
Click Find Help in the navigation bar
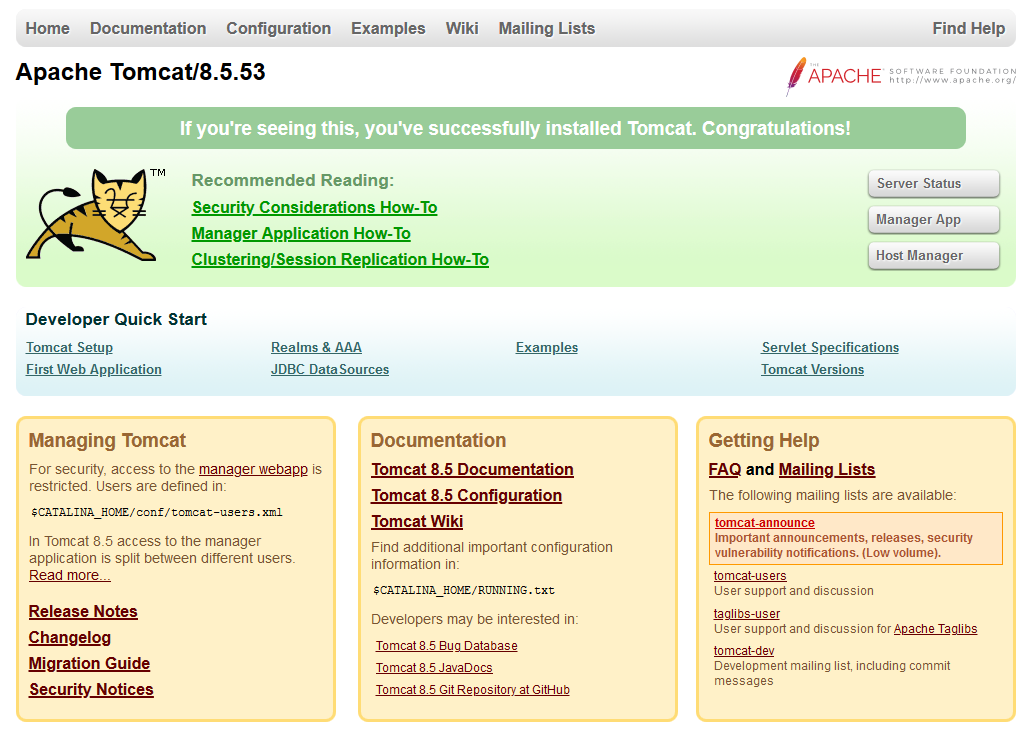pyautogui.click(x=968, y=29)
